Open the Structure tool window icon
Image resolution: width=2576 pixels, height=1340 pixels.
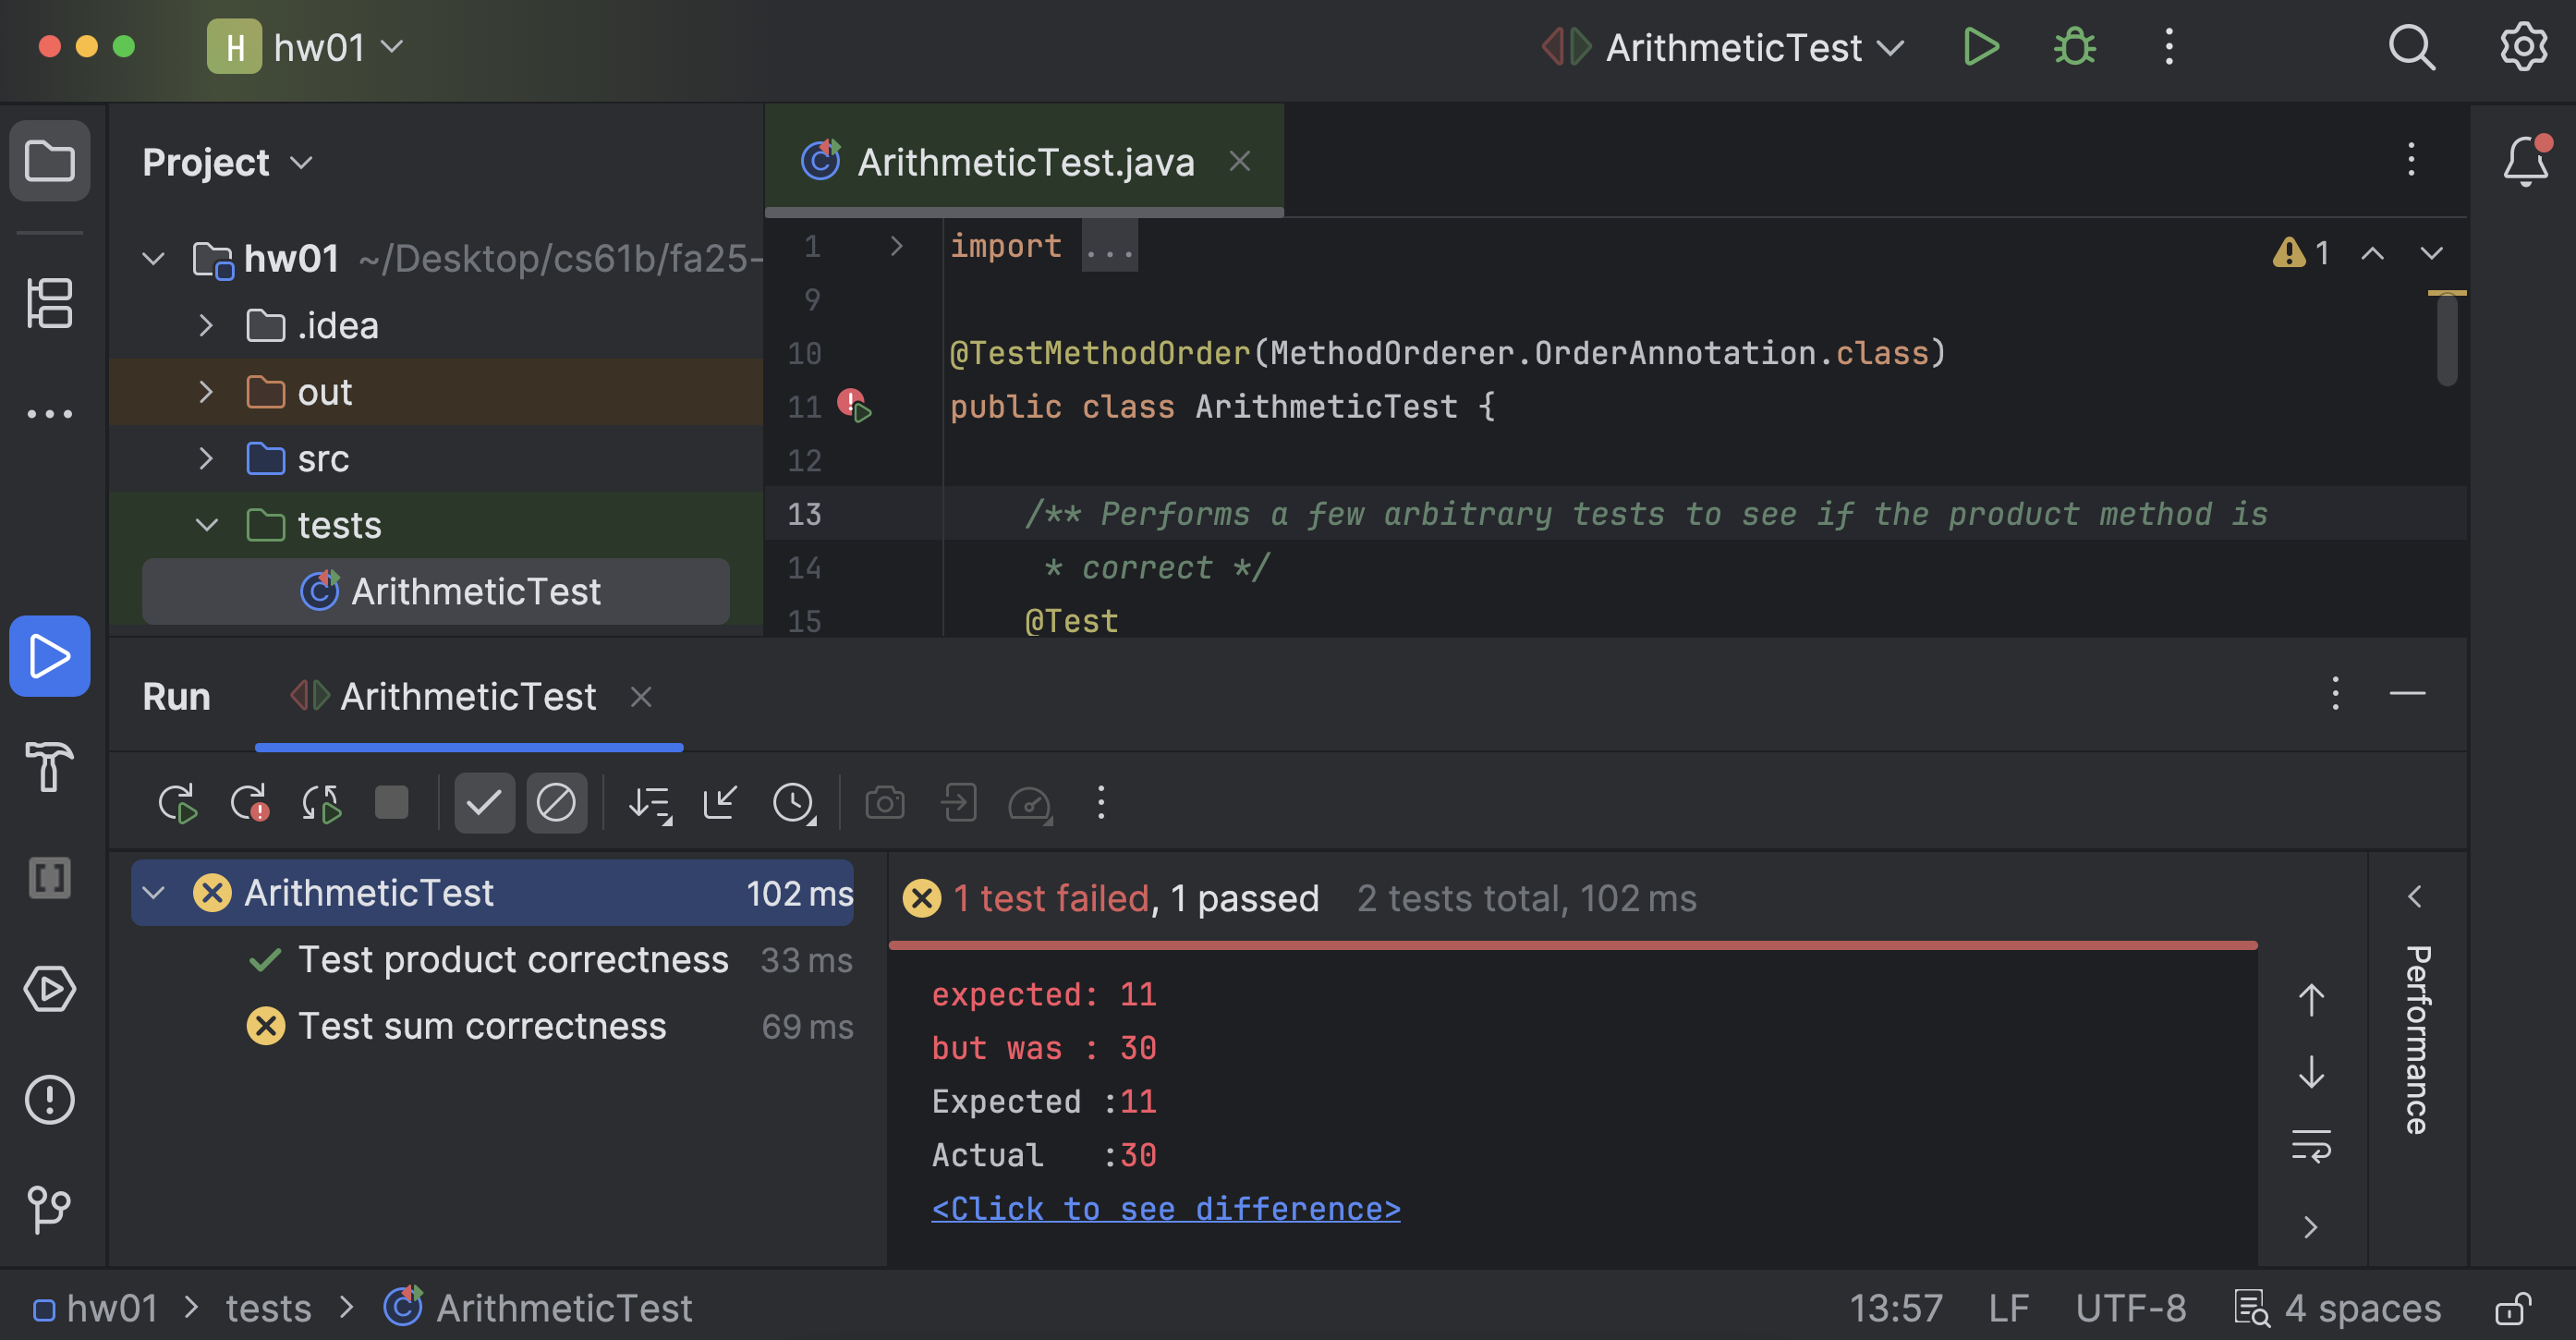coord(49,303)
